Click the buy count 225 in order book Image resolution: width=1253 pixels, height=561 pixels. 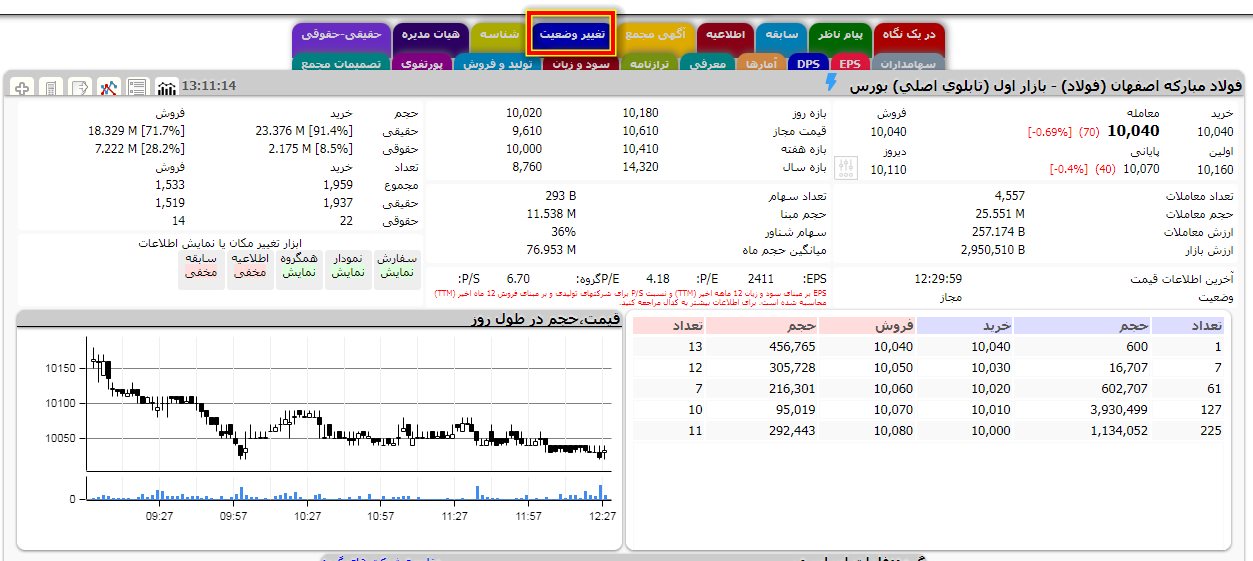1210,430
